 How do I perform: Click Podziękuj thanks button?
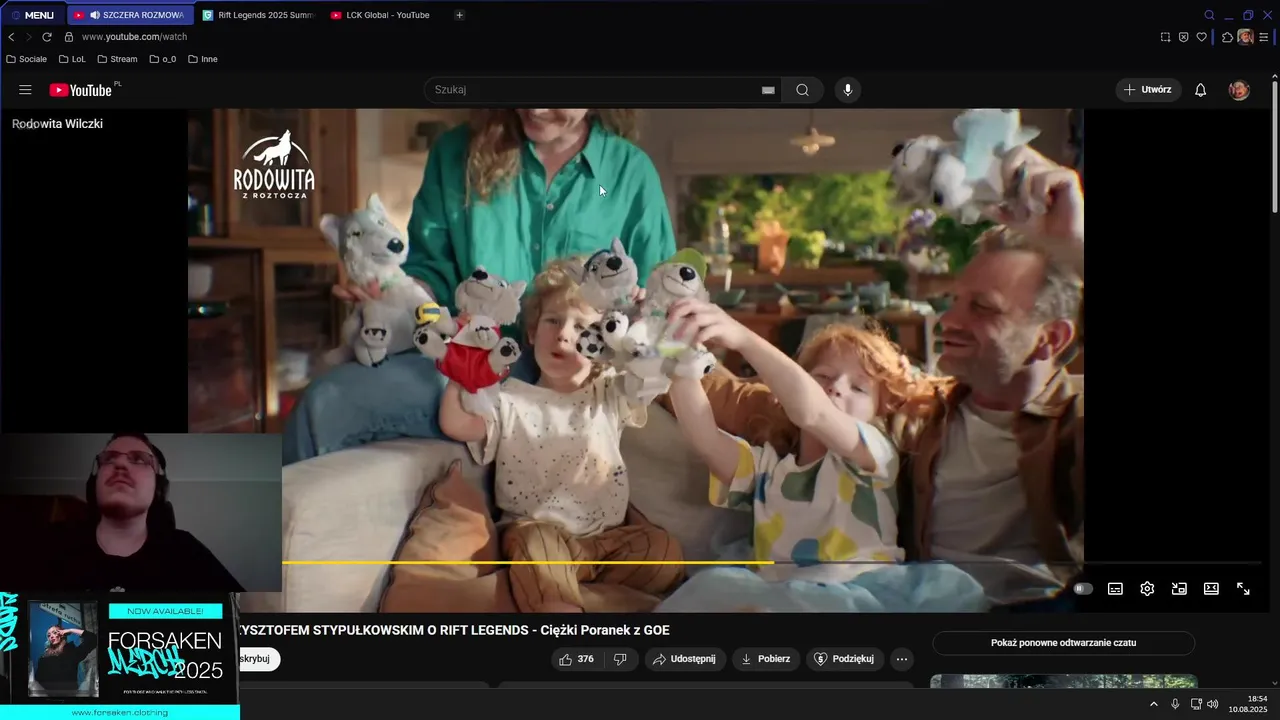845,659
